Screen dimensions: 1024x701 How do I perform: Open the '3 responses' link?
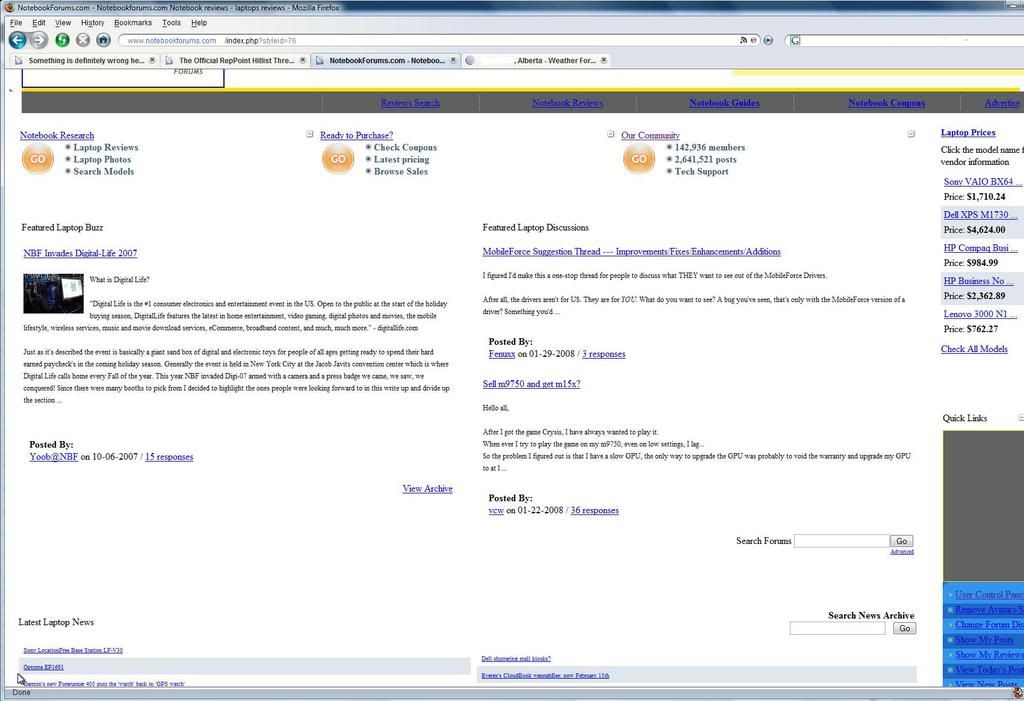point(603,354)
